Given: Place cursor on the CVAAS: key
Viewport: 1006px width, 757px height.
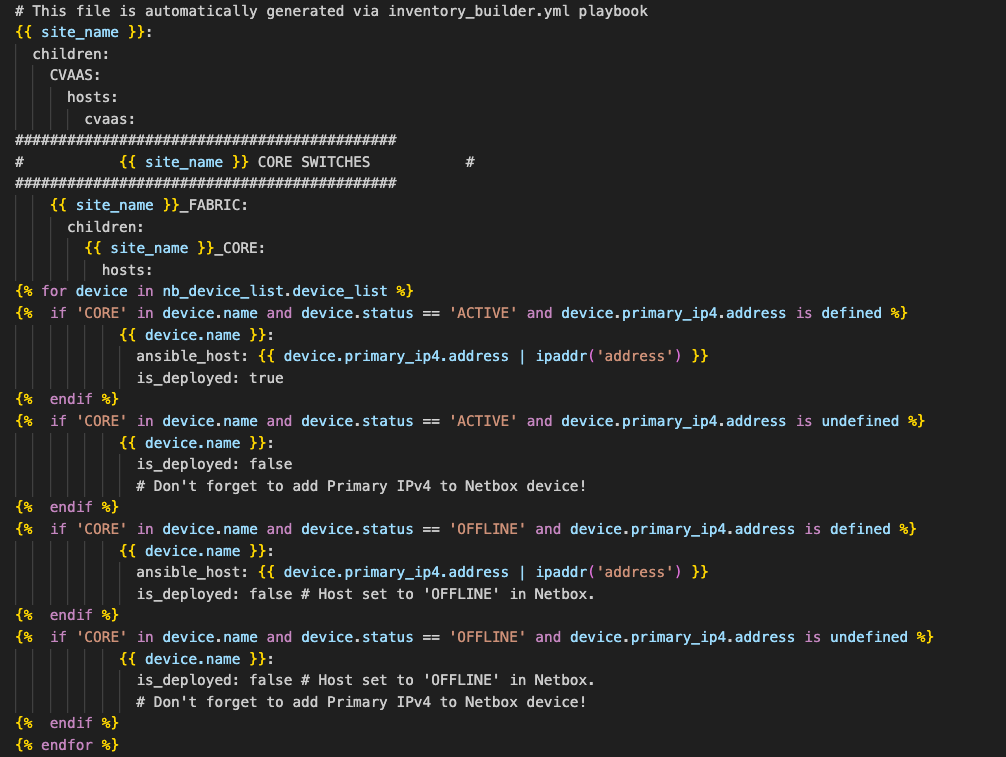Looking at the screenshot, I should point(75,75).
